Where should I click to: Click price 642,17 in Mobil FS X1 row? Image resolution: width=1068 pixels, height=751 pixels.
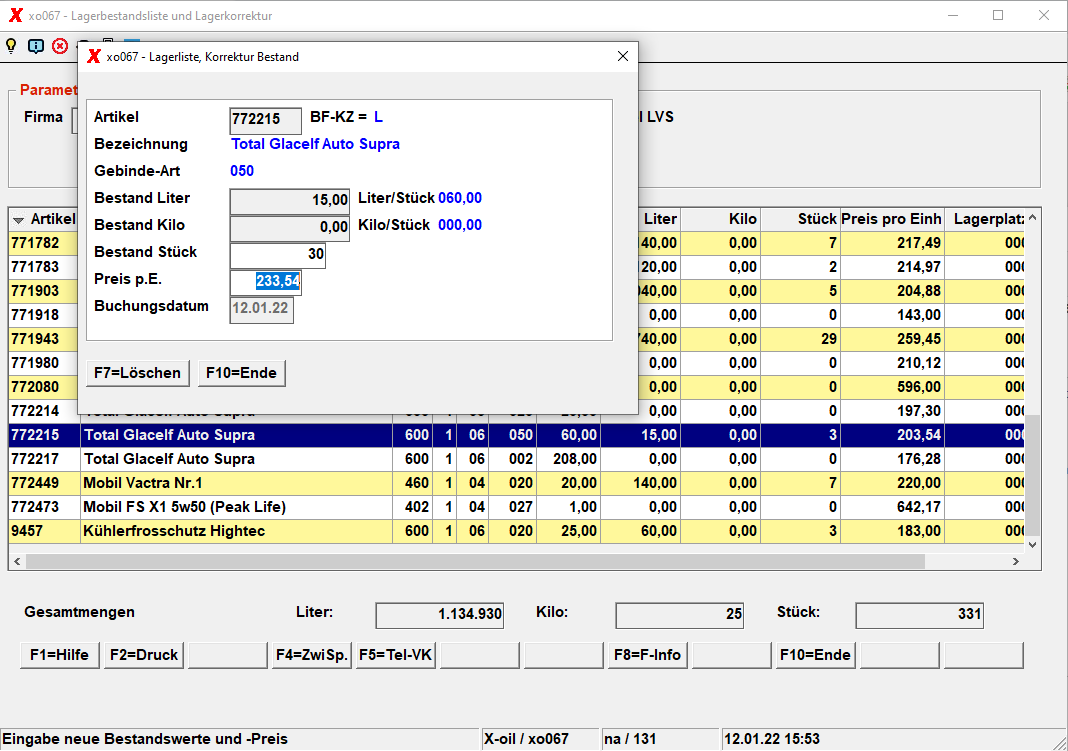(918, 507)
